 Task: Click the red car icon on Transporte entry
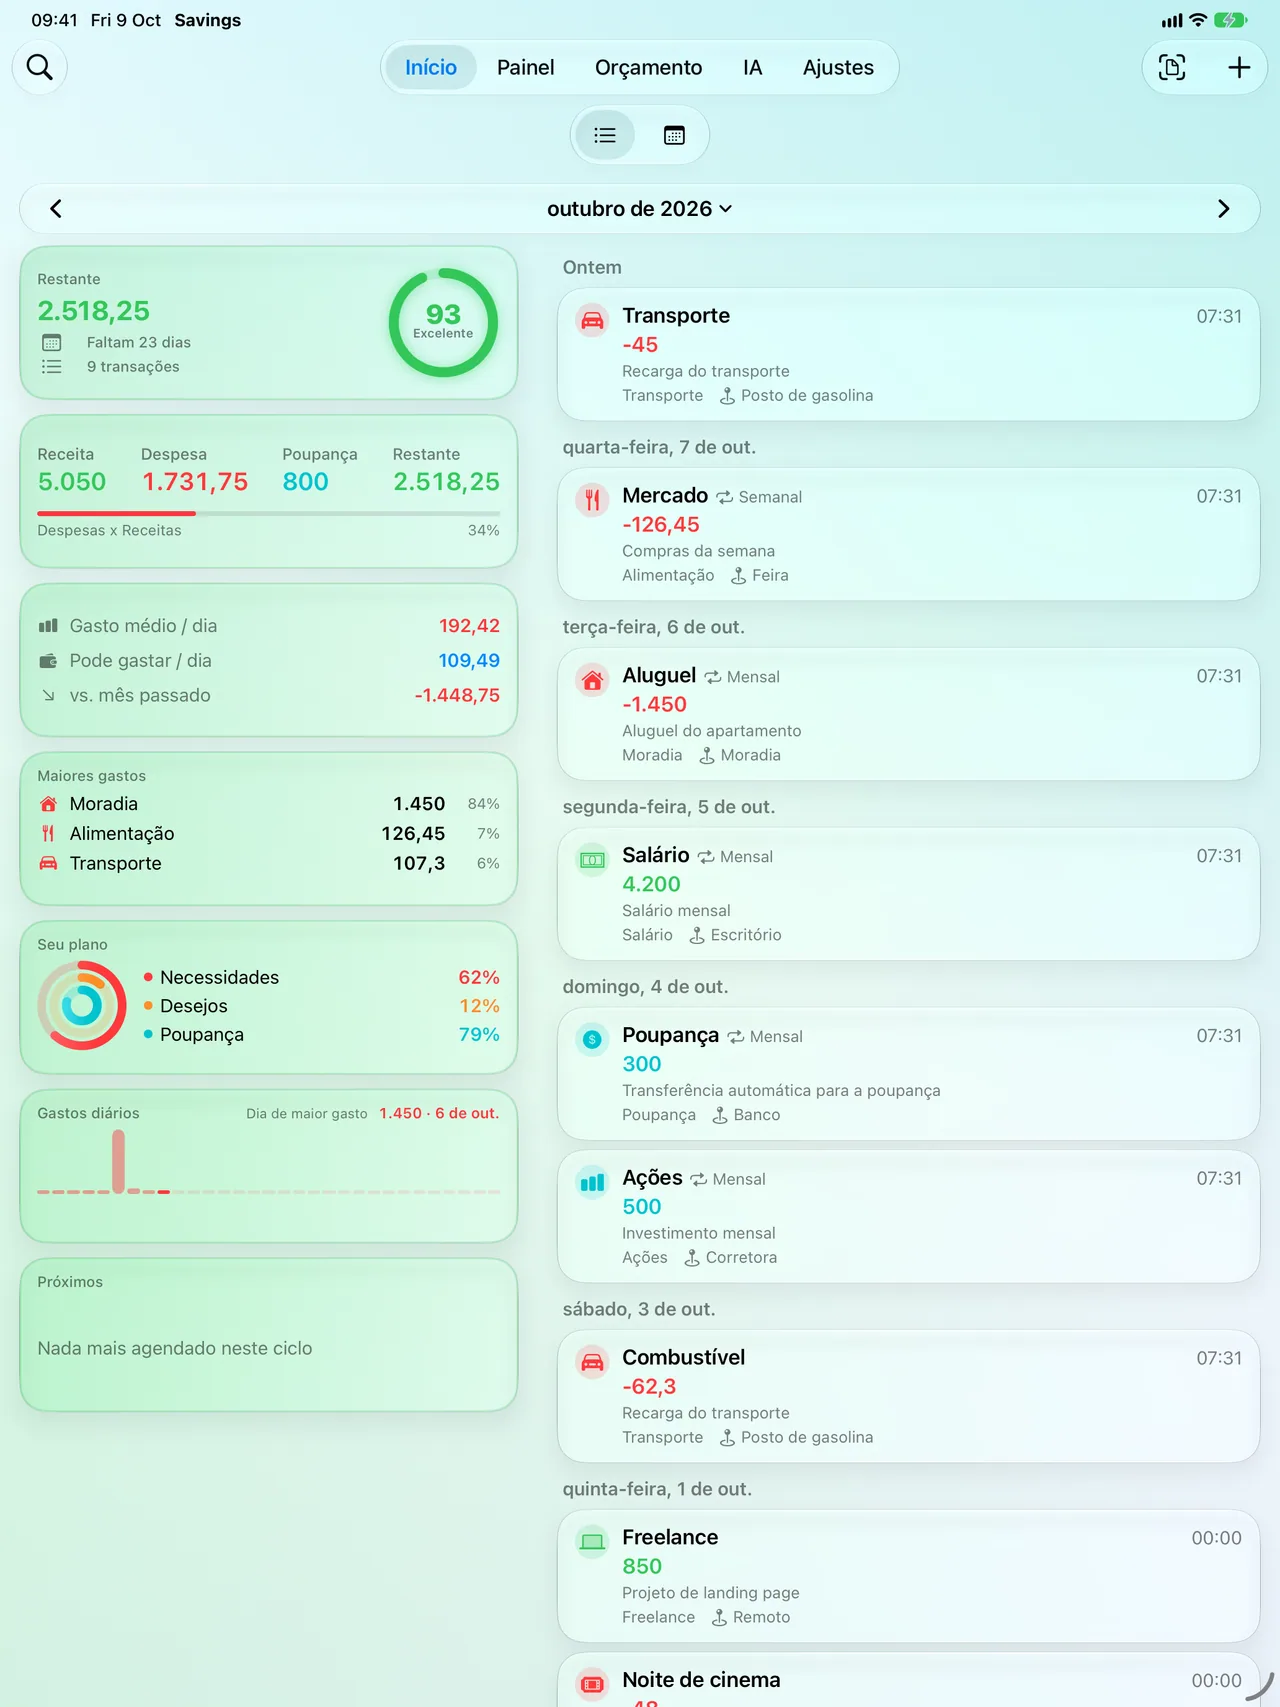(x=592, y=321)
